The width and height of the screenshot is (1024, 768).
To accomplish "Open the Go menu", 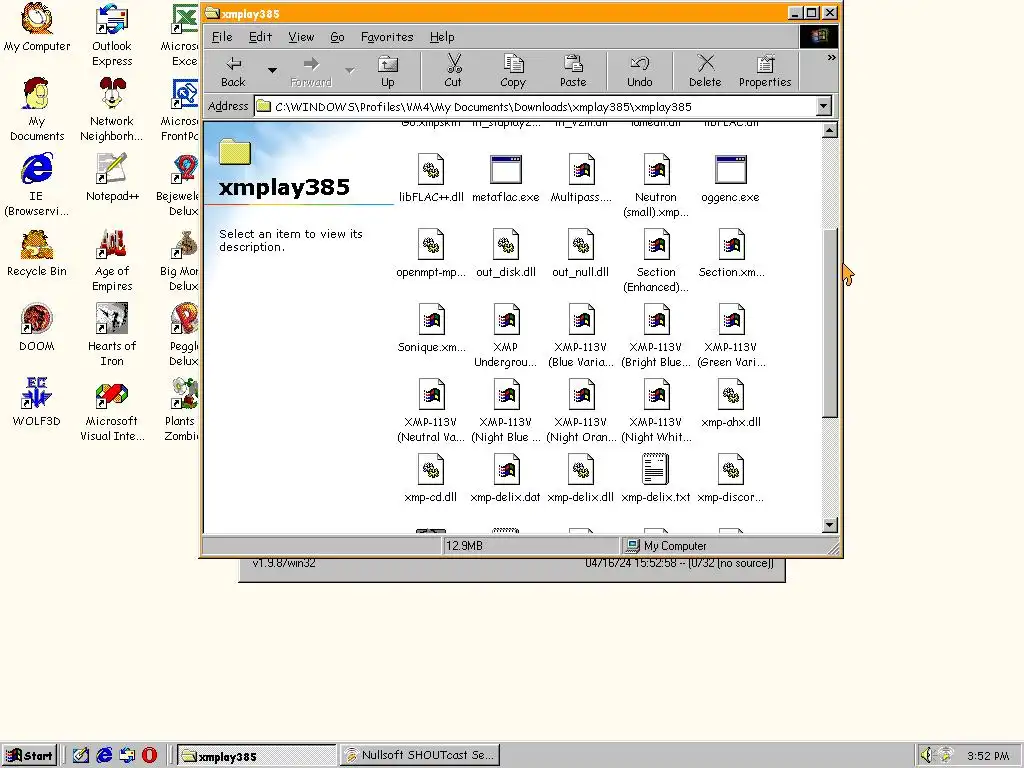I will point(337,37).
